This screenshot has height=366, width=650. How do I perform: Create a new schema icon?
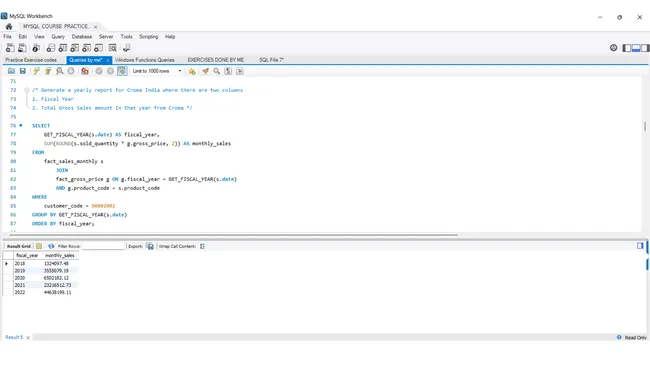(51, 48)
